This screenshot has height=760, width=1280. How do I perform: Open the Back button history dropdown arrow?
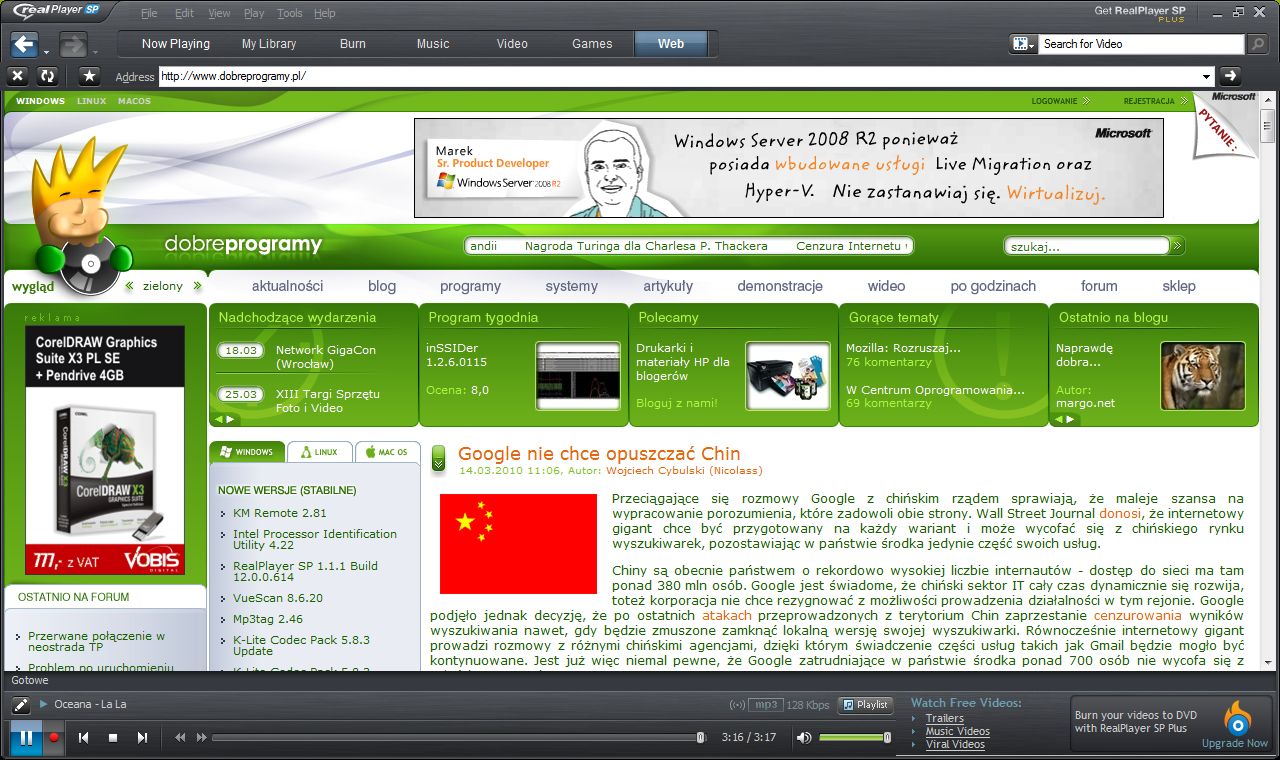tap(46, 51)
